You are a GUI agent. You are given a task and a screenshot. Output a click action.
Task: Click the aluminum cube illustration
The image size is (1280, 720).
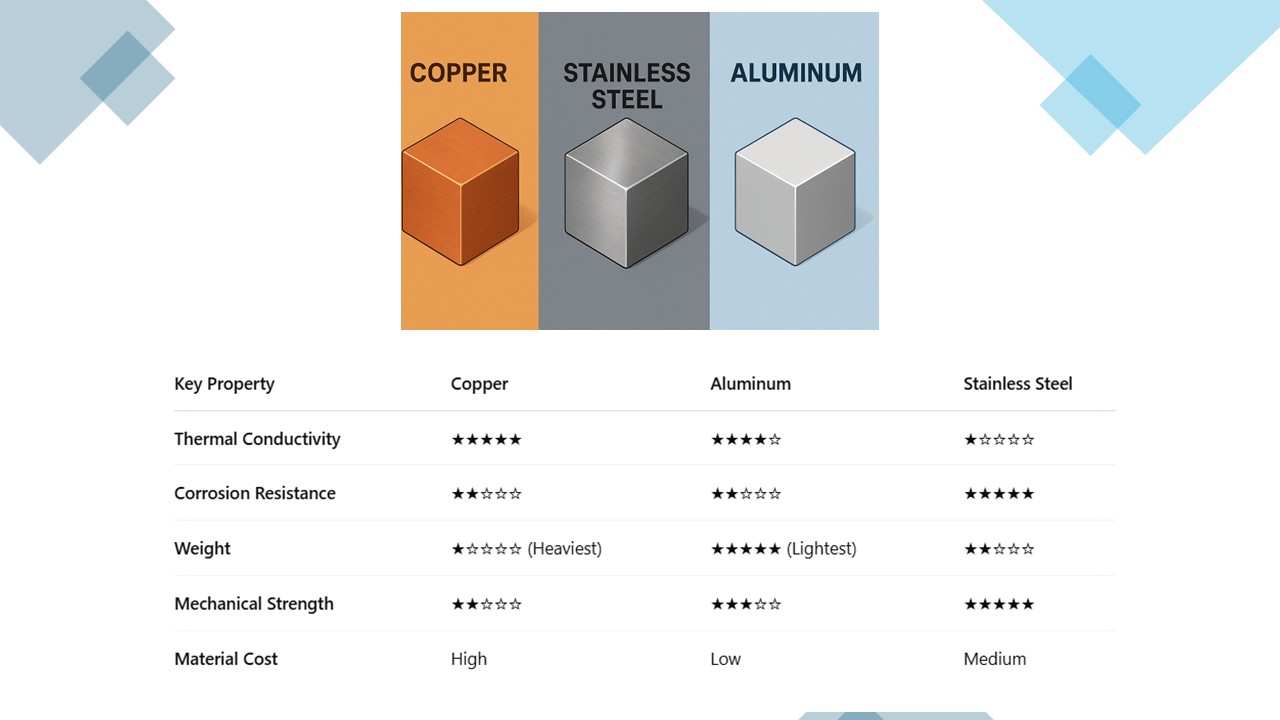pyautogui.click(x=795, y=192)
